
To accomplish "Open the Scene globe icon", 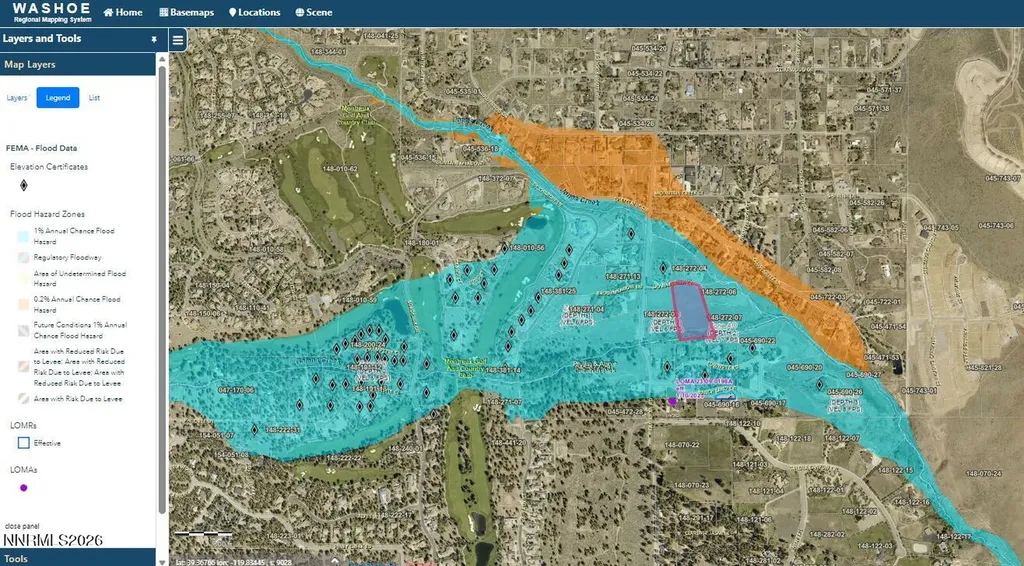I will (x=299, y=12).
